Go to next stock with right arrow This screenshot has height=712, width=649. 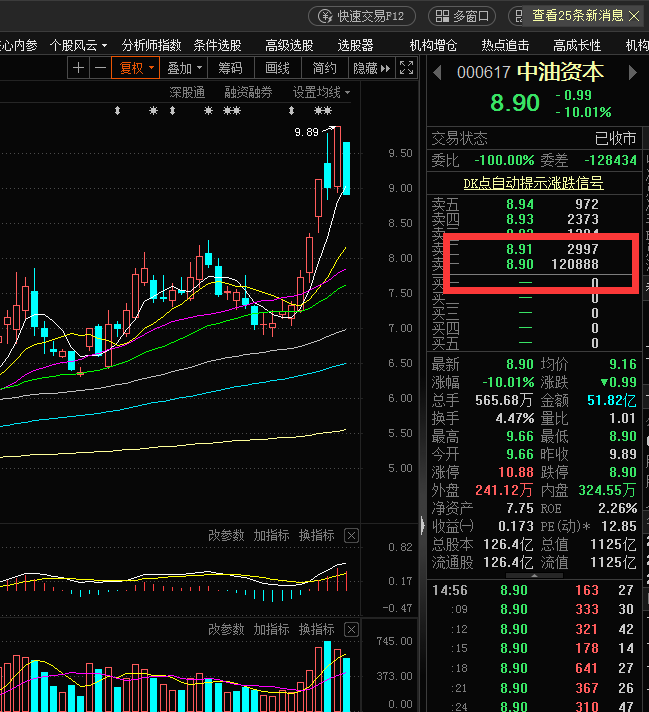[631, 73]
